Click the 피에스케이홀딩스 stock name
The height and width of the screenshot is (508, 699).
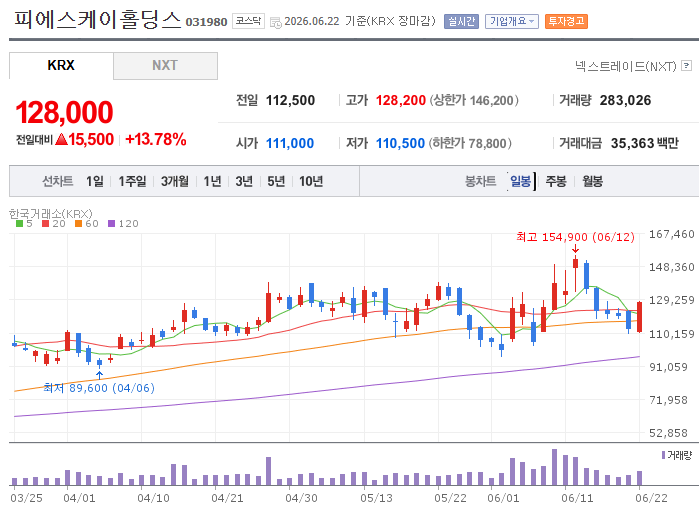(97, 20)
